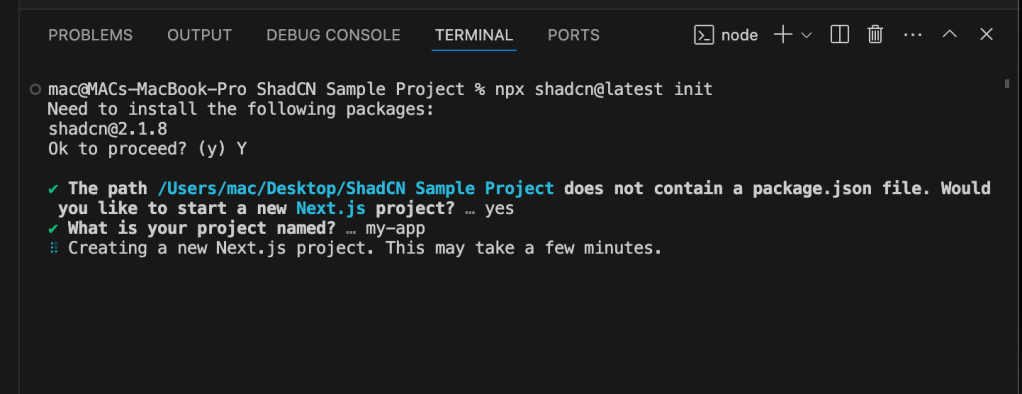The height and width of the screenshot is (394, 1022).
Task: Close the terminal panel
Action: [987, 35]
